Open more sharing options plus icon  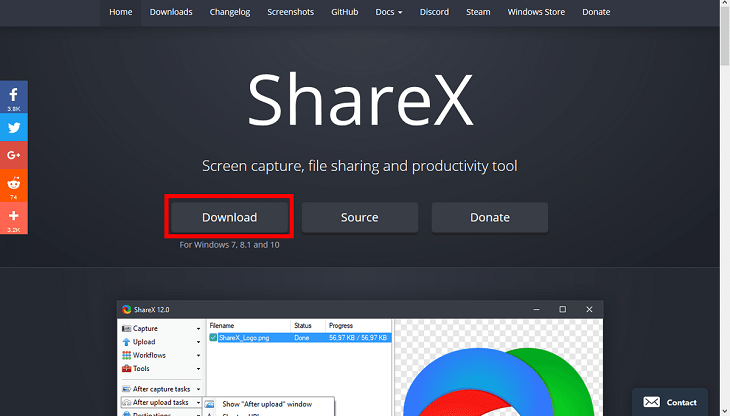click(x=13, y=215)
